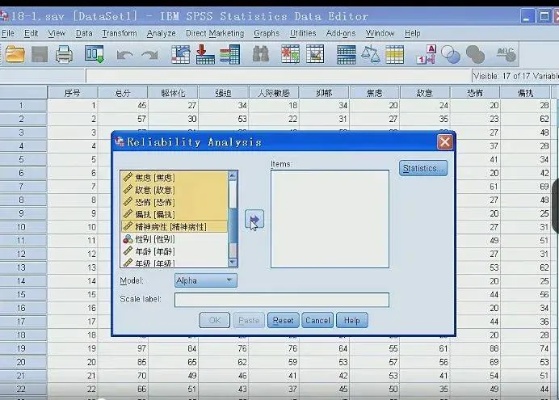This screenshot has height=400, width=559.
Task: Open the Window menu
Action: click(380, 34)
